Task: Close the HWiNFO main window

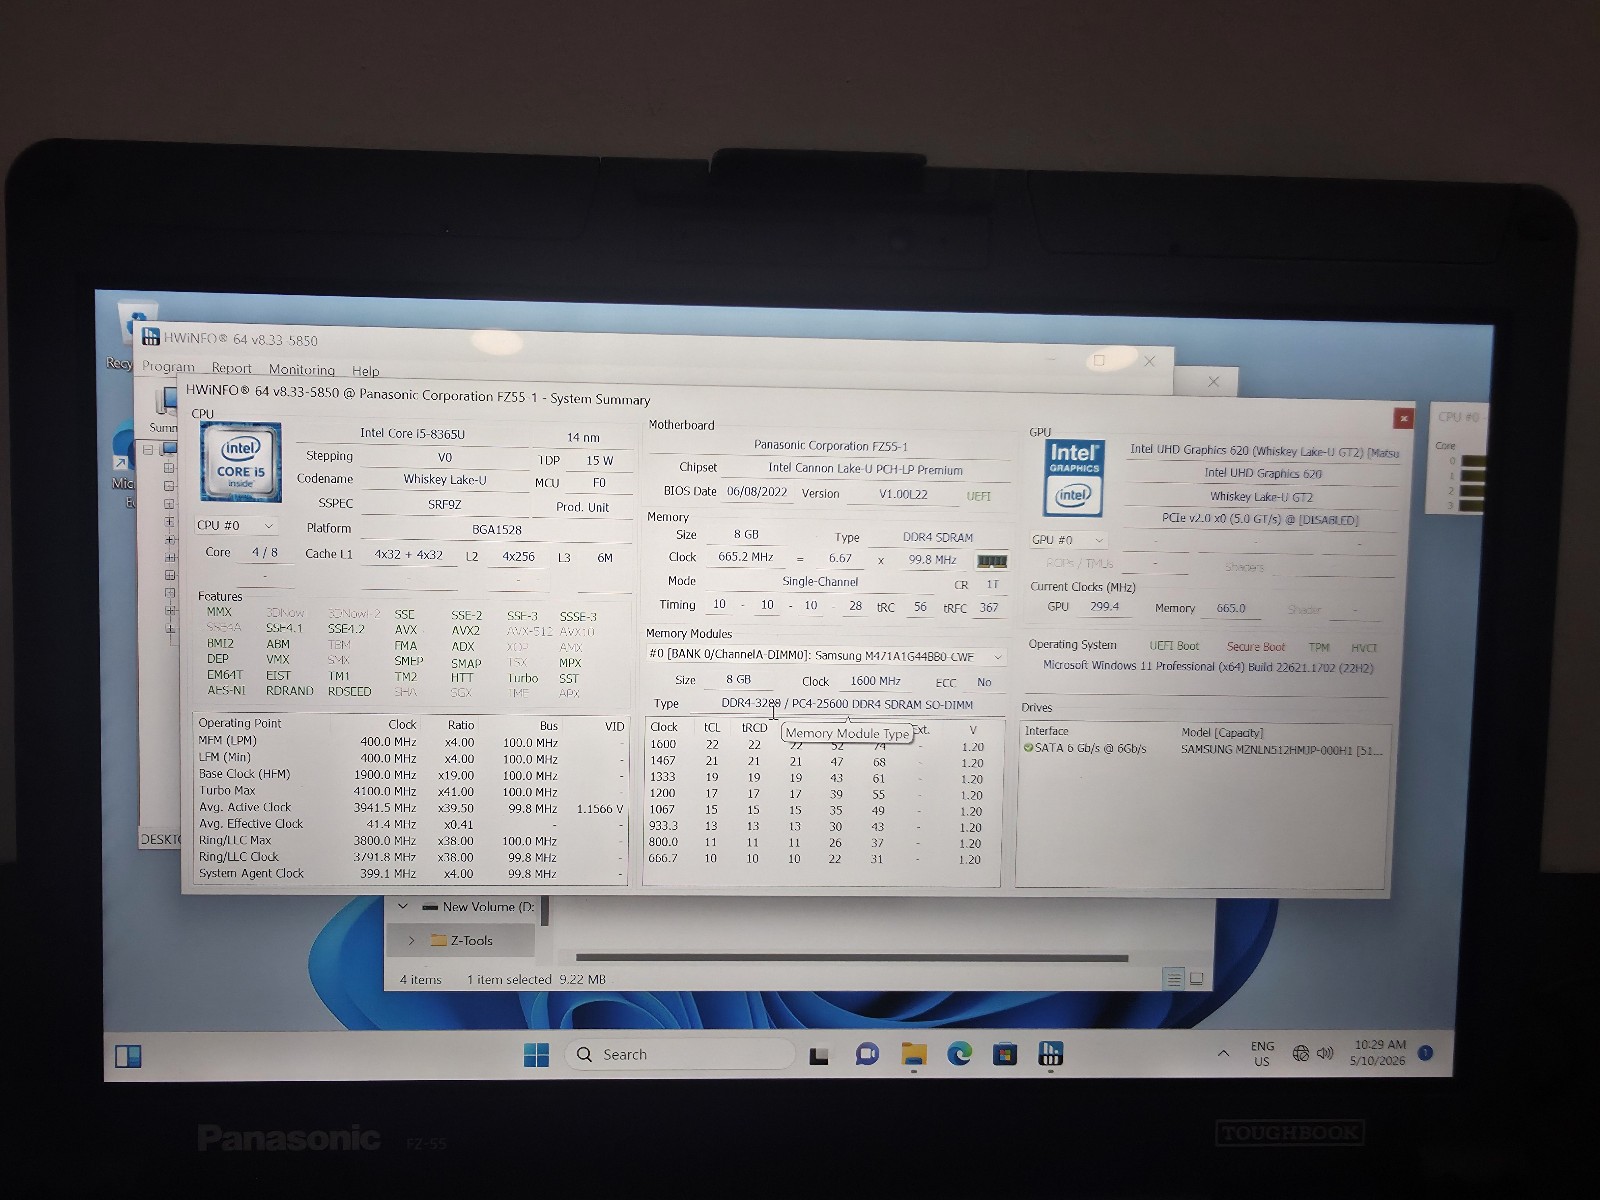Action: point(1149,360)
